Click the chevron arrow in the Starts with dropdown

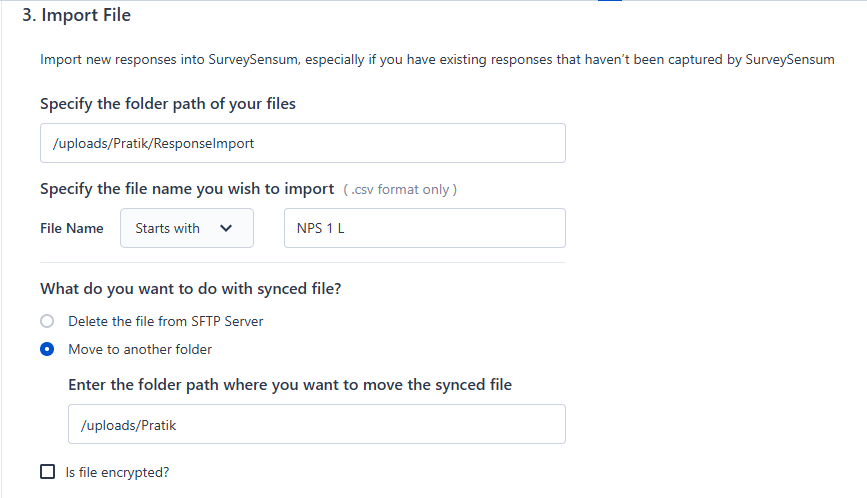[226, 228]
